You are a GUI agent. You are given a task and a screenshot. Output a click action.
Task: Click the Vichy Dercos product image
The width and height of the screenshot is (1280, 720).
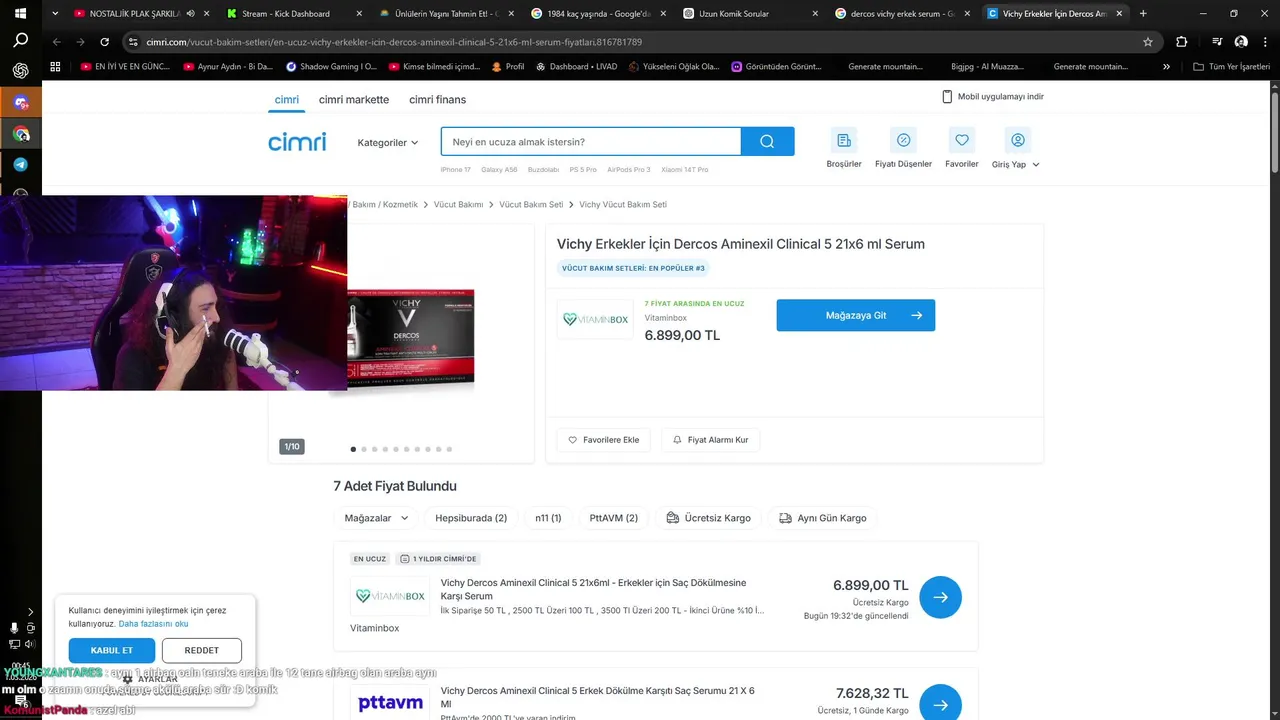411,340
